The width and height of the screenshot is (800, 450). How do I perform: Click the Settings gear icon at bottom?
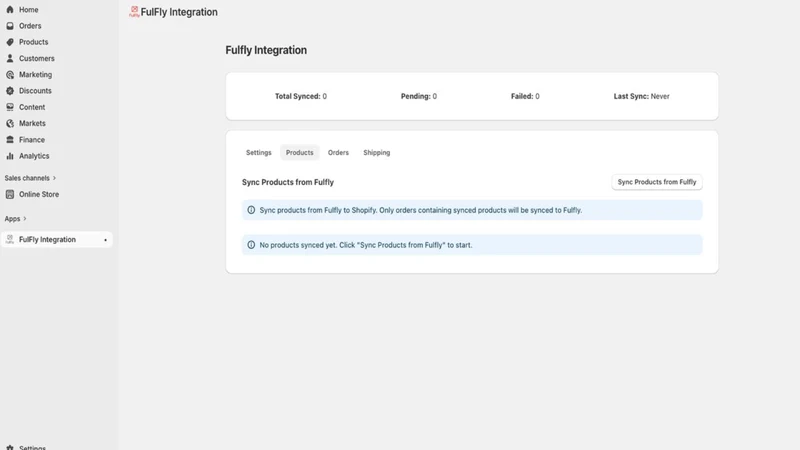10,447
